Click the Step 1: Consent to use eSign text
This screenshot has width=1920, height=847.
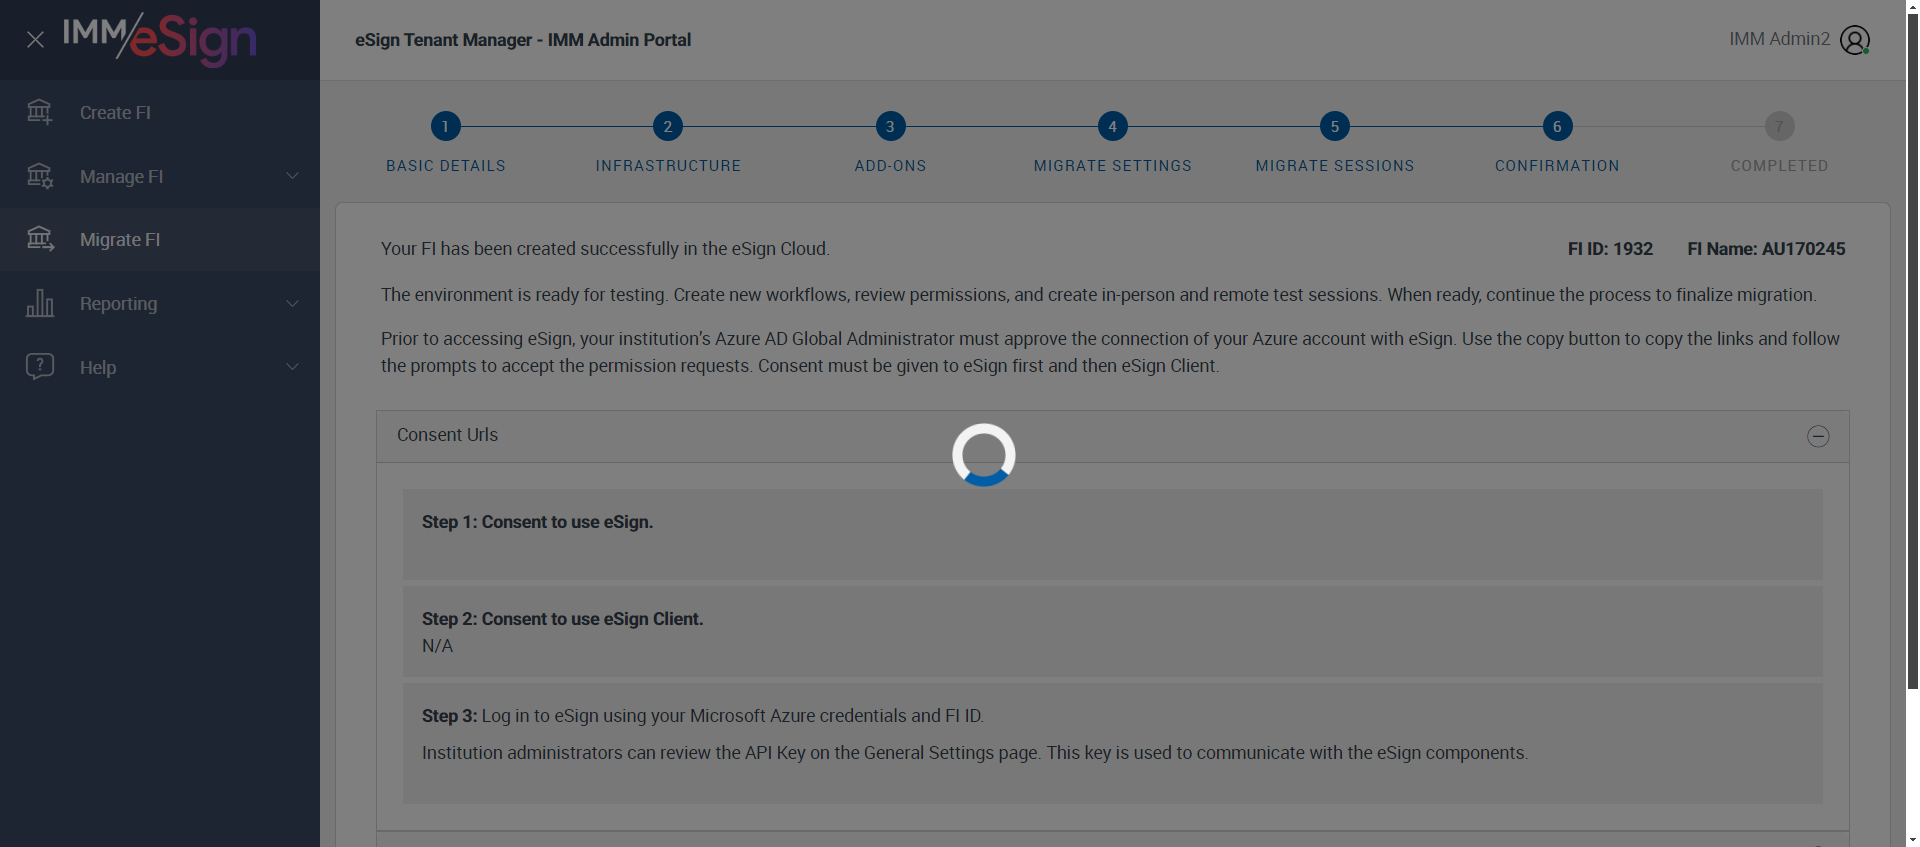tap(537, 522)
